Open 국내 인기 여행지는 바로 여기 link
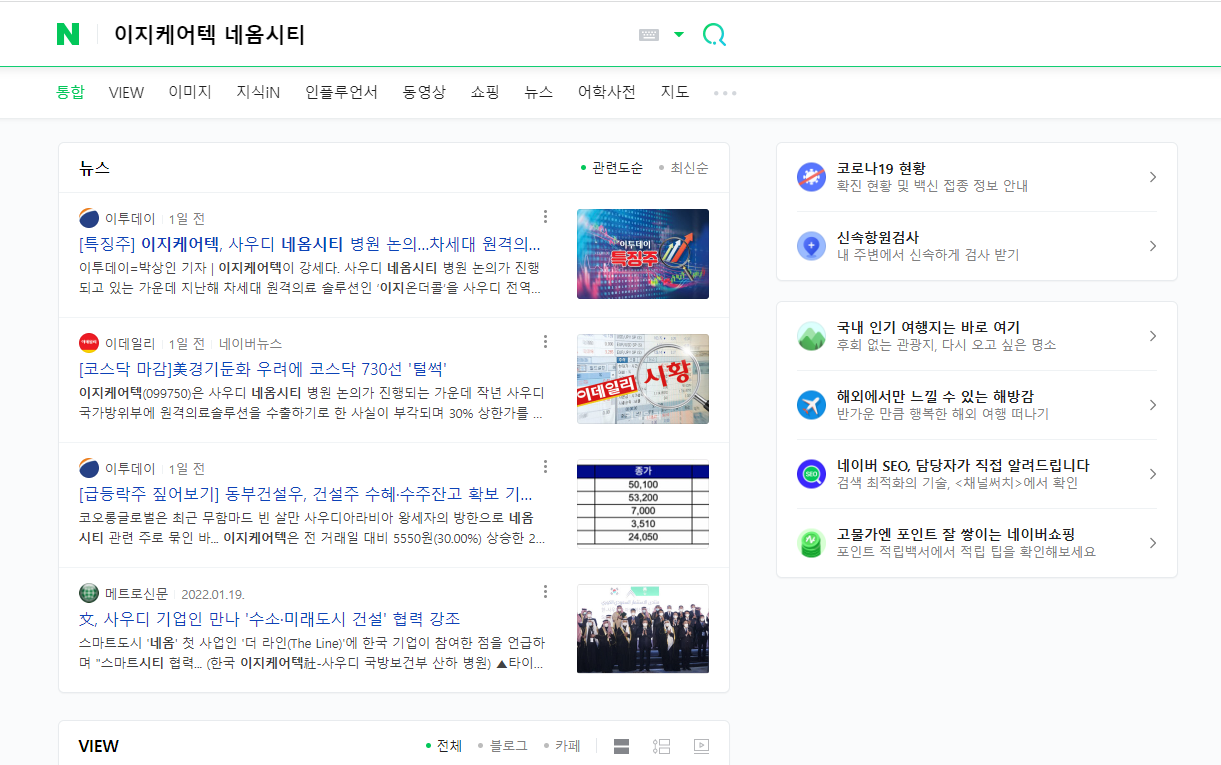The width and height of the screenshot is (1221, 765). (x=928, y=327)
